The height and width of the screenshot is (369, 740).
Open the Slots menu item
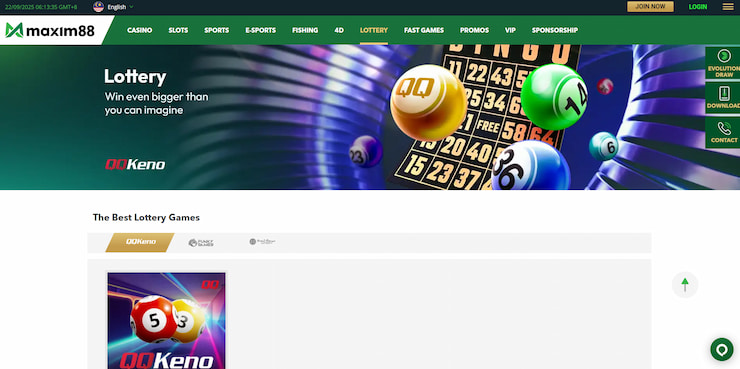click(178, 30)
